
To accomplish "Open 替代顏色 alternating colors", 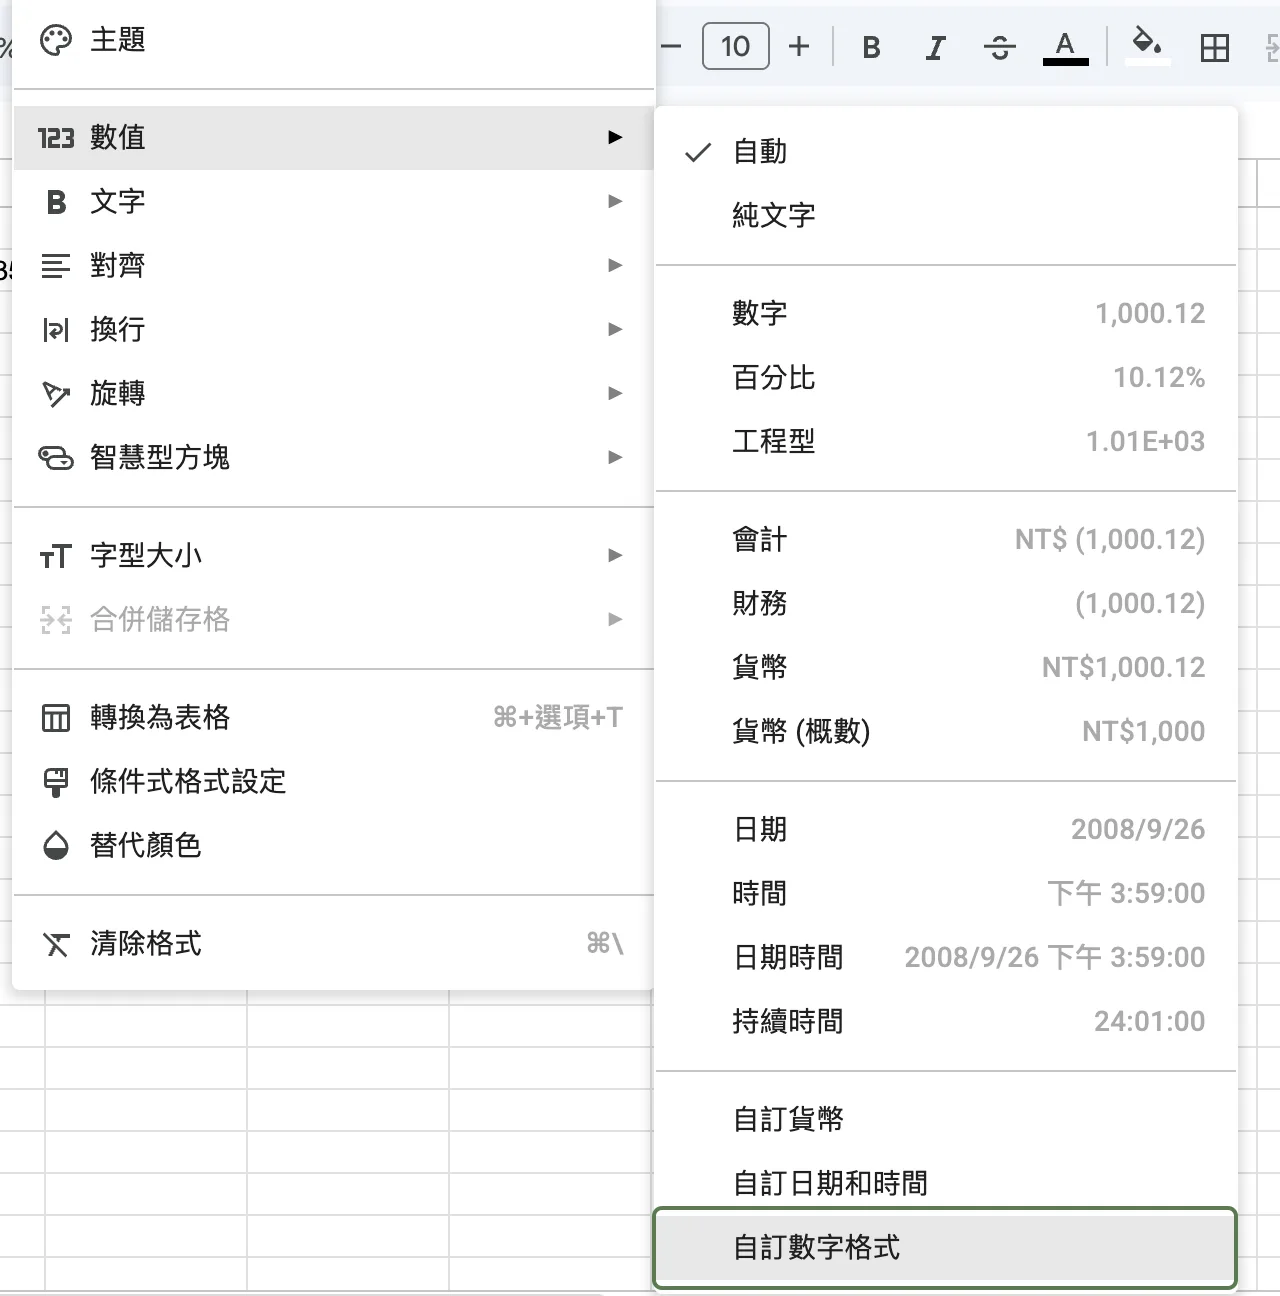I will pyautogui.click(x=334, y=845).
